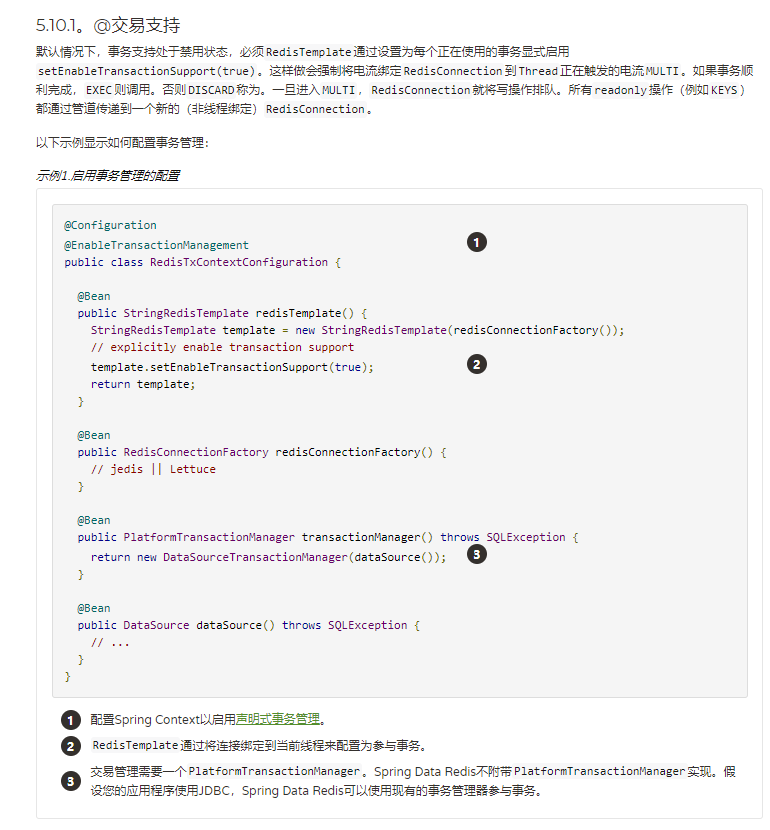770x830 pixels.
Task: Click the heading 5.10.1。@交易支持
Action: pyautogui.click(x=108, y=25)
